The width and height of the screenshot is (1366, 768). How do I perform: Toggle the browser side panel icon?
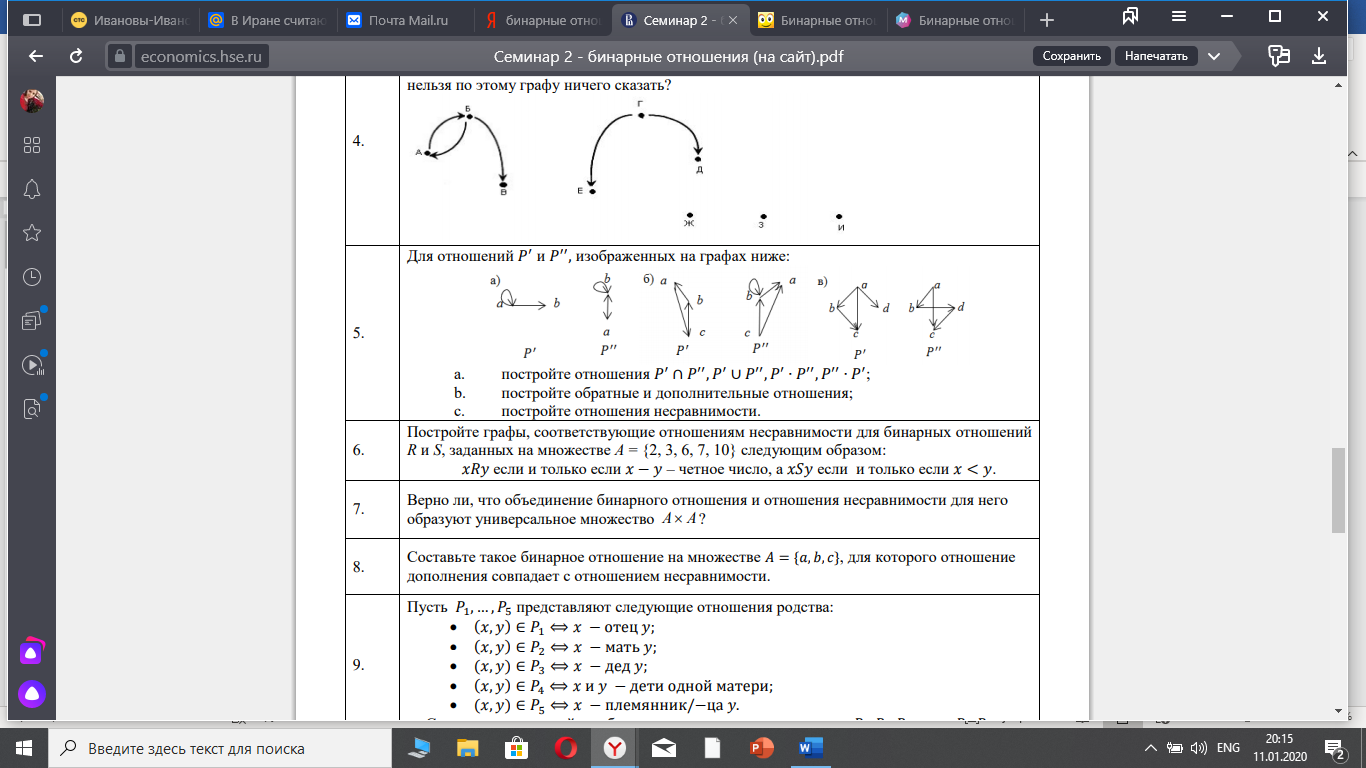click(31, 19)
